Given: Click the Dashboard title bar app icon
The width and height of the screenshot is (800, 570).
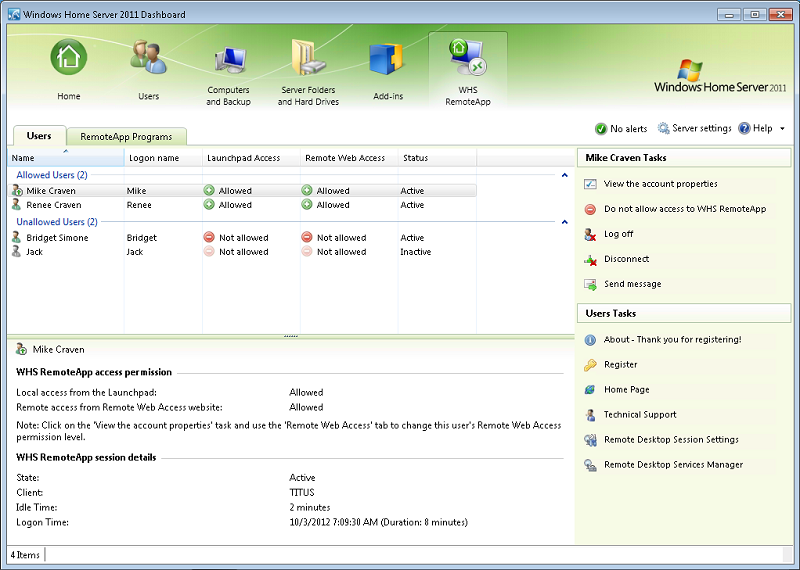Looking at the screenshot, I should pos(14,14).
